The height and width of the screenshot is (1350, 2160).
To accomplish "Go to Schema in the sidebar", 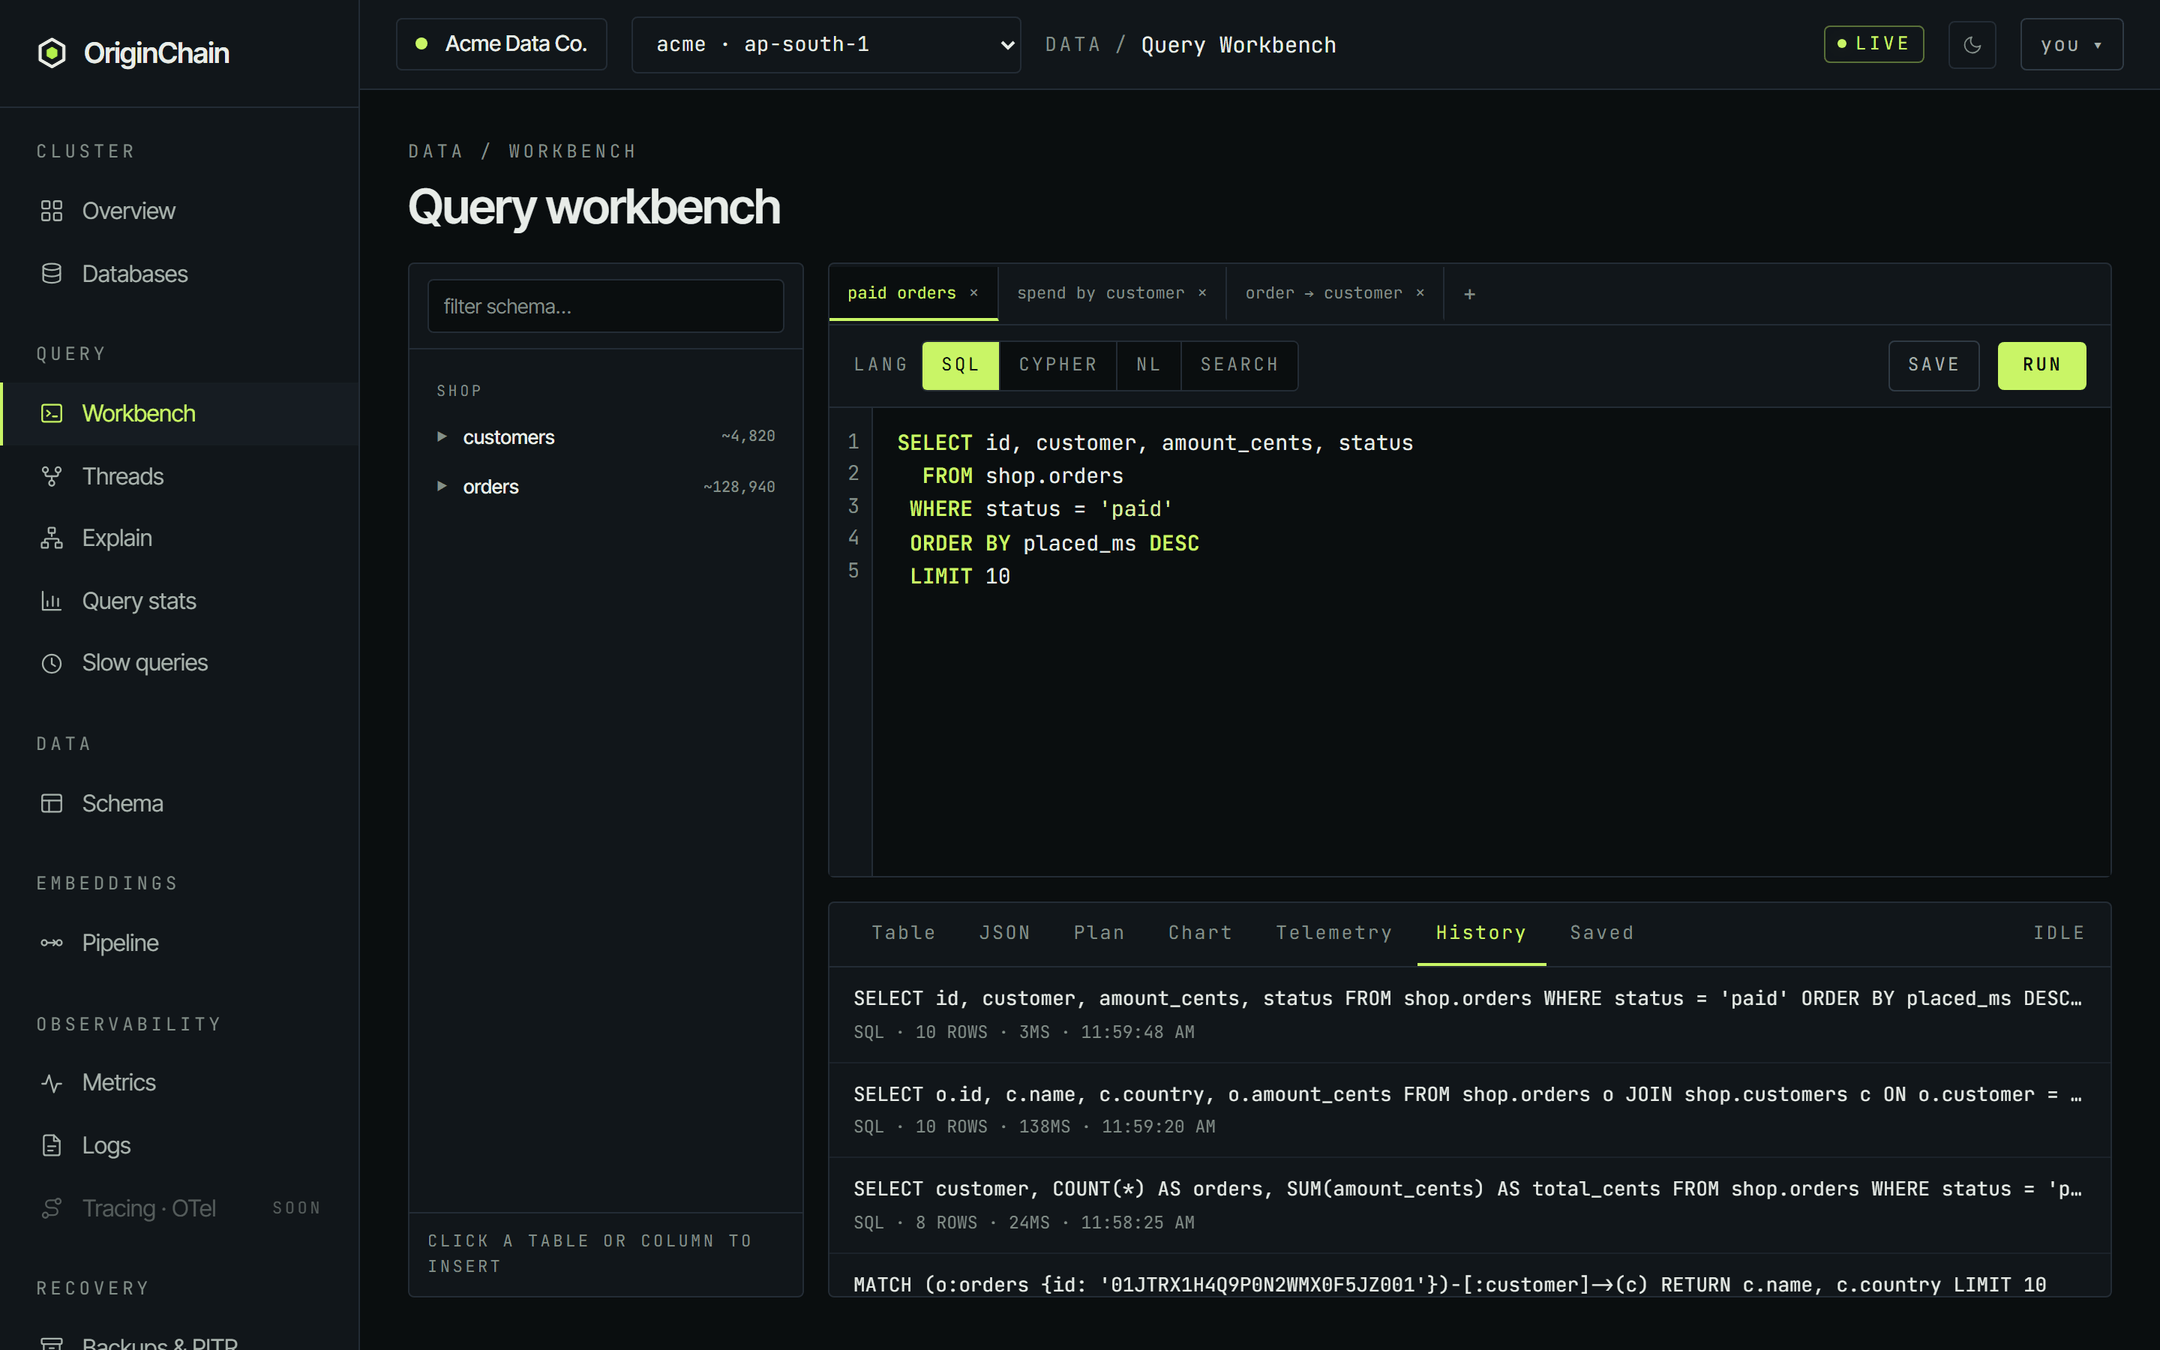I will pos(179,803).
